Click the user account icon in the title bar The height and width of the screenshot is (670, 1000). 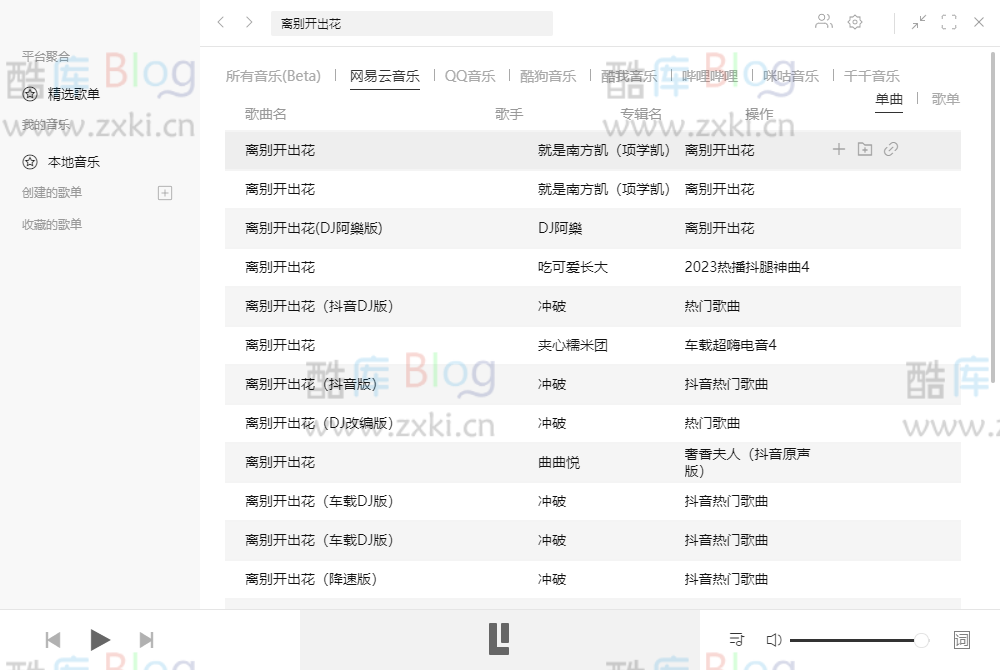[822, 21]
